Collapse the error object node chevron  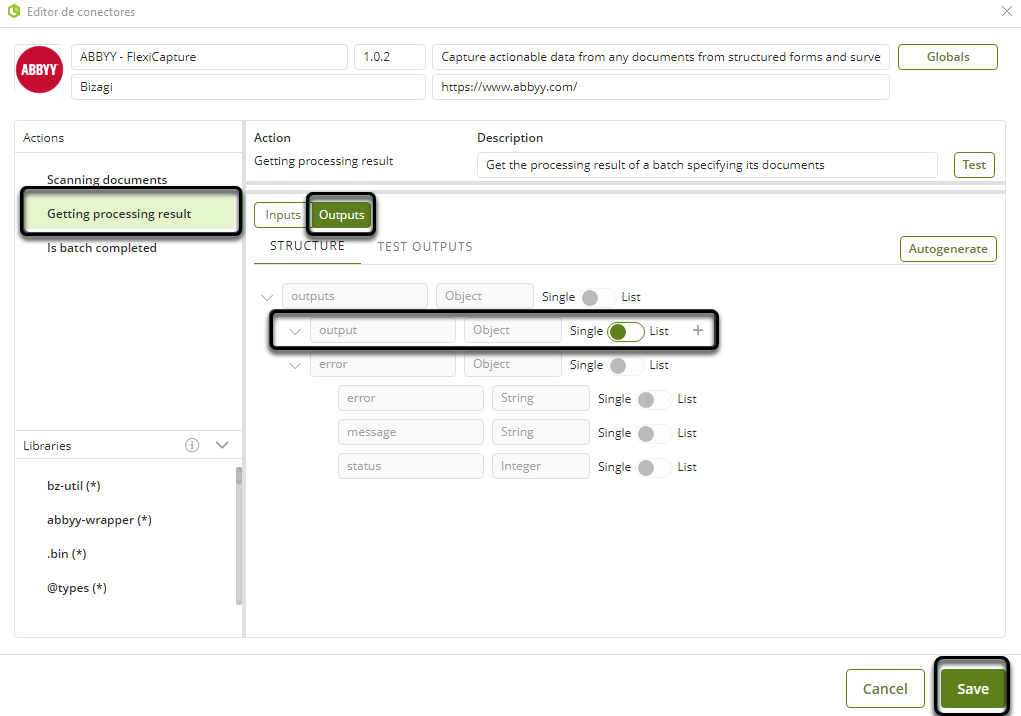pyautogui.click(x=295, y=365)
